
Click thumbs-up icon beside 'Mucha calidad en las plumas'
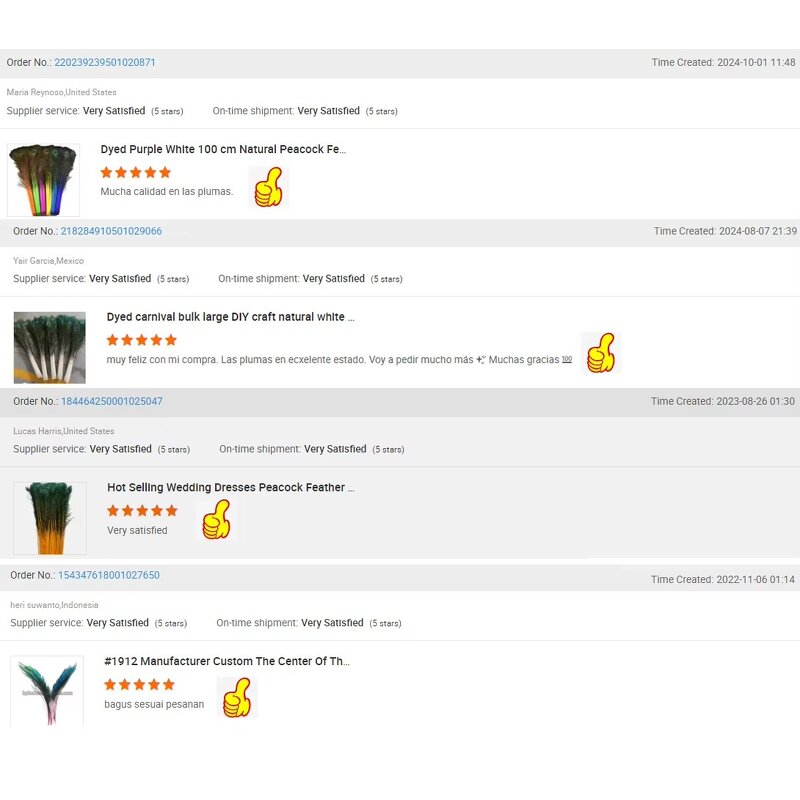(x=268, y=187)
